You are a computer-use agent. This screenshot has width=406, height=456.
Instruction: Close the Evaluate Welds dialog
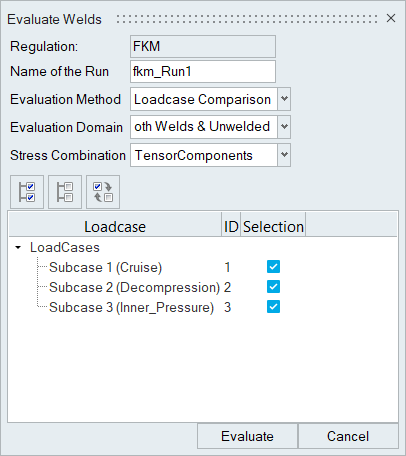click(x=391, y=18)
